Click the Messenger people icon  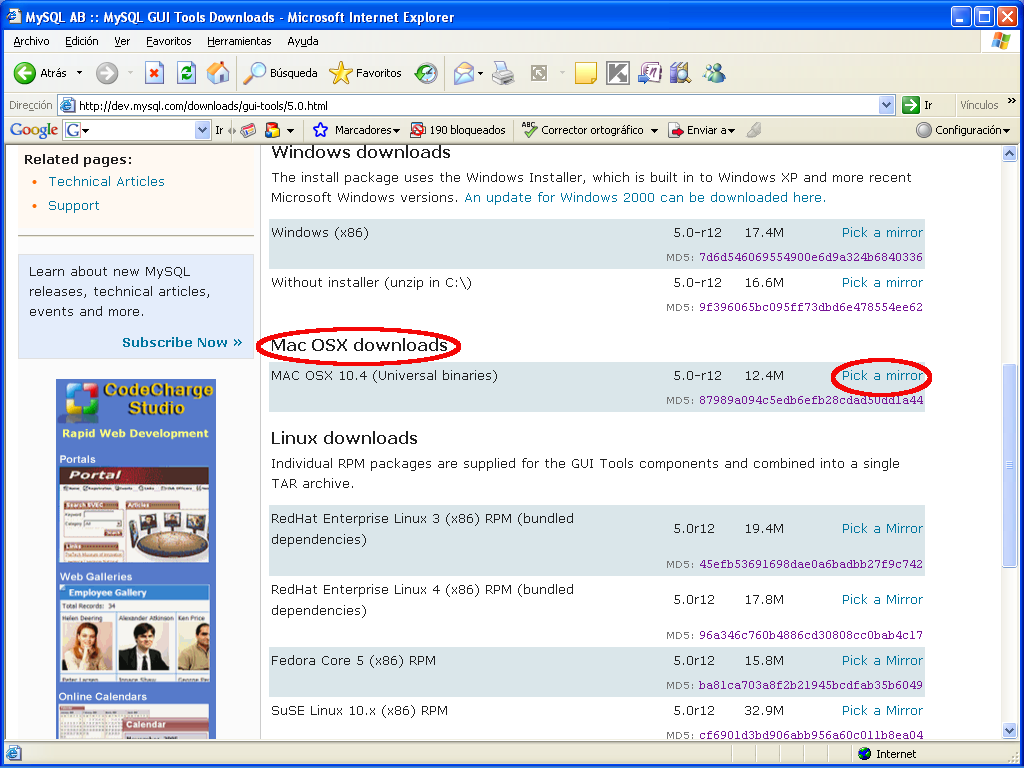[714, 73]
